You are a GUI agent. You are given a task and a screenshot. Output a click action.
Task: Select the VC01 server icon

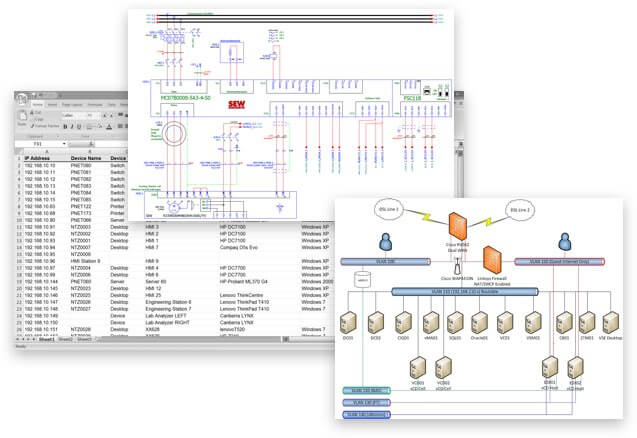505,323
